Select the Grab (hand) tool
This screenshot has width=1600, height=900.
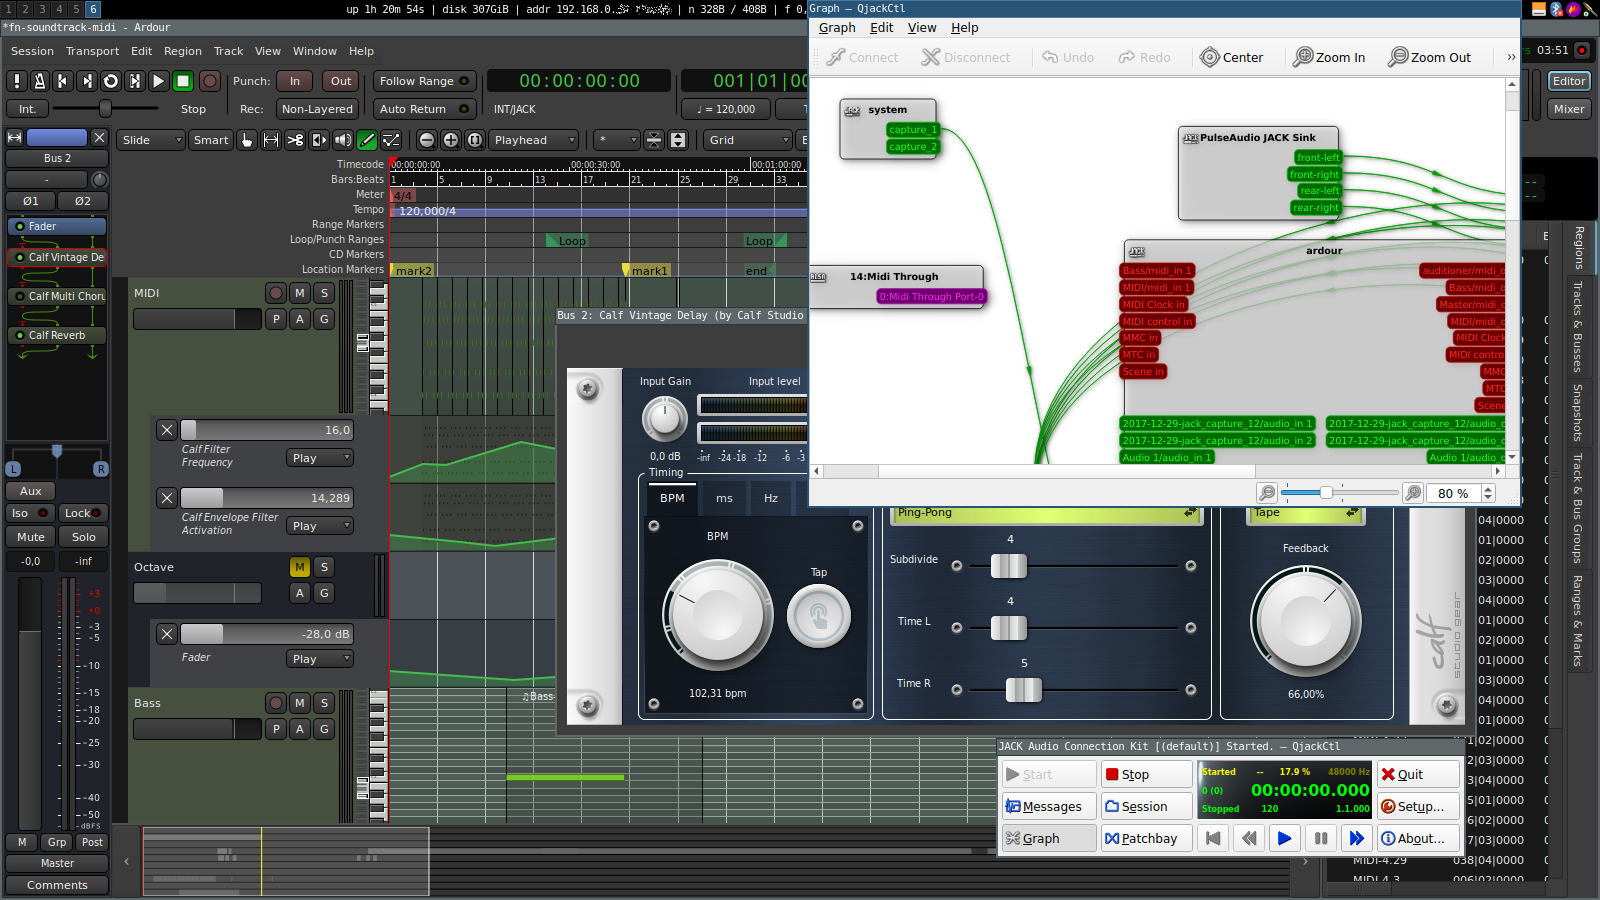(247, 140)
